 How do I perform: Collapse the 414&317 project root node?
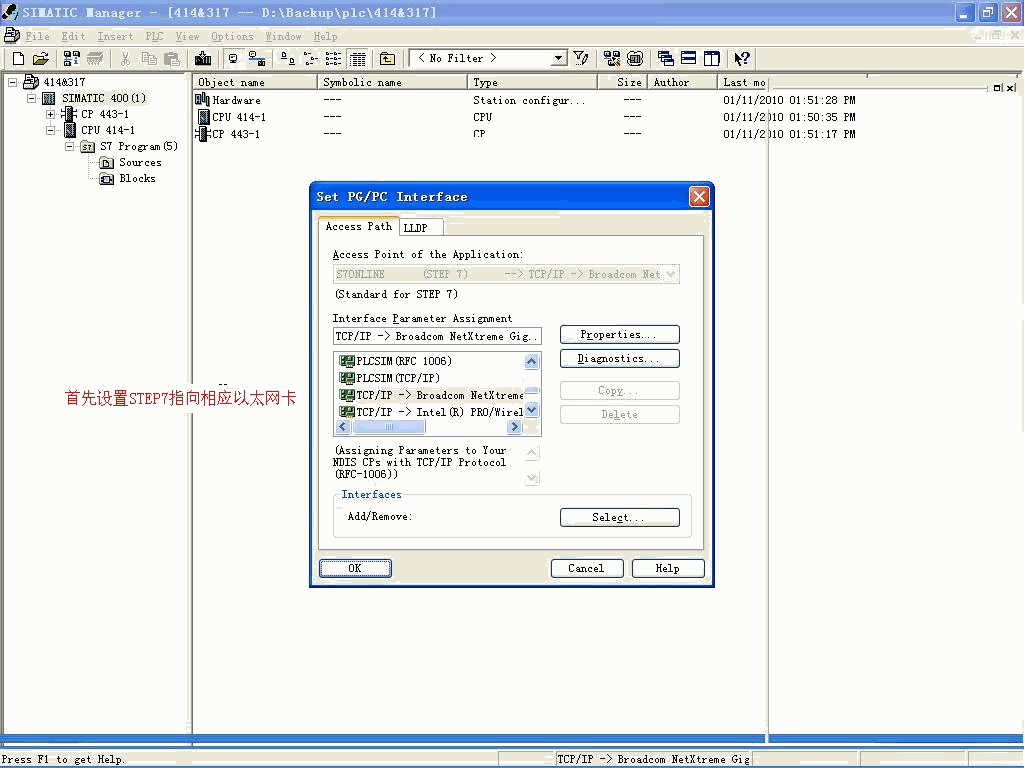(12, 82)
